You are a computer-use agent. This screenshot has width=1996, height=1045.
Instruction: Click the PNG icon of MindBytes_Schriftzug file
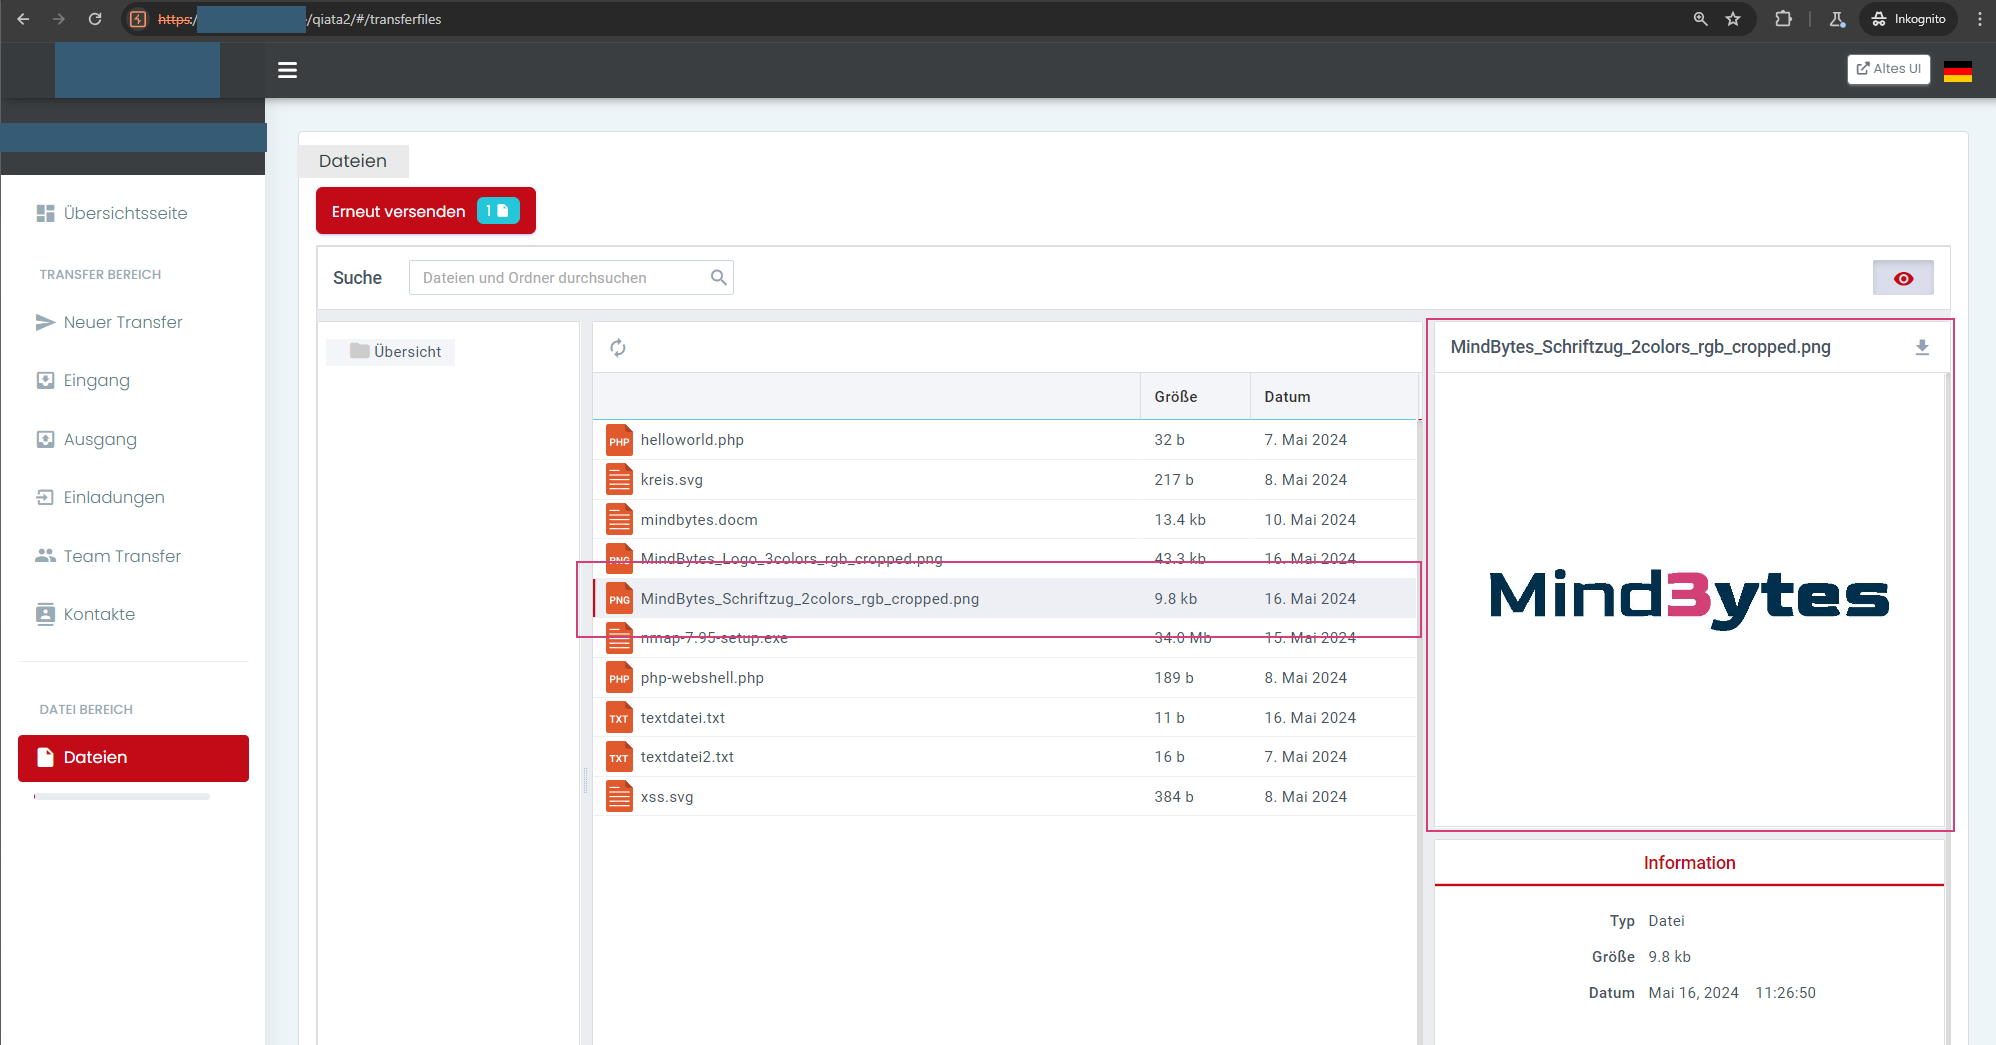pyautogui.click(x=620, y=599)
